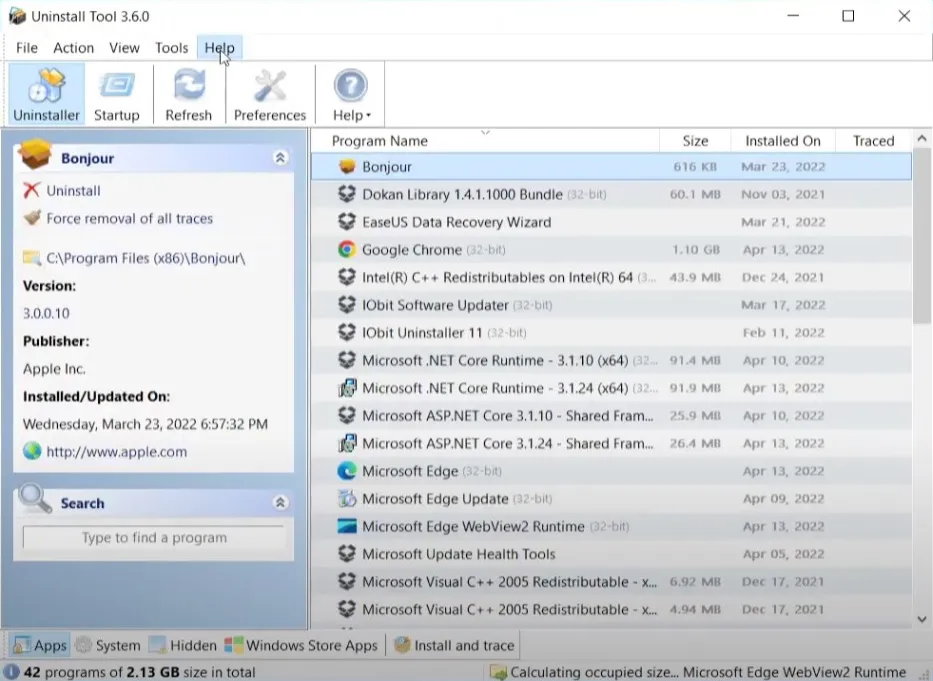
Task: Open the Uninstaller toolbar section
Action: tap(46, 95)
